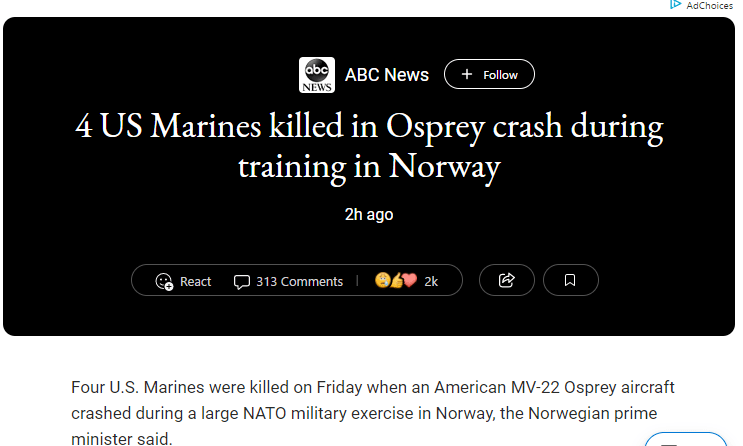Open the AdChoices text link
Image resolution: width=743 pixels, height=446 pixels.
pos(709,5)
